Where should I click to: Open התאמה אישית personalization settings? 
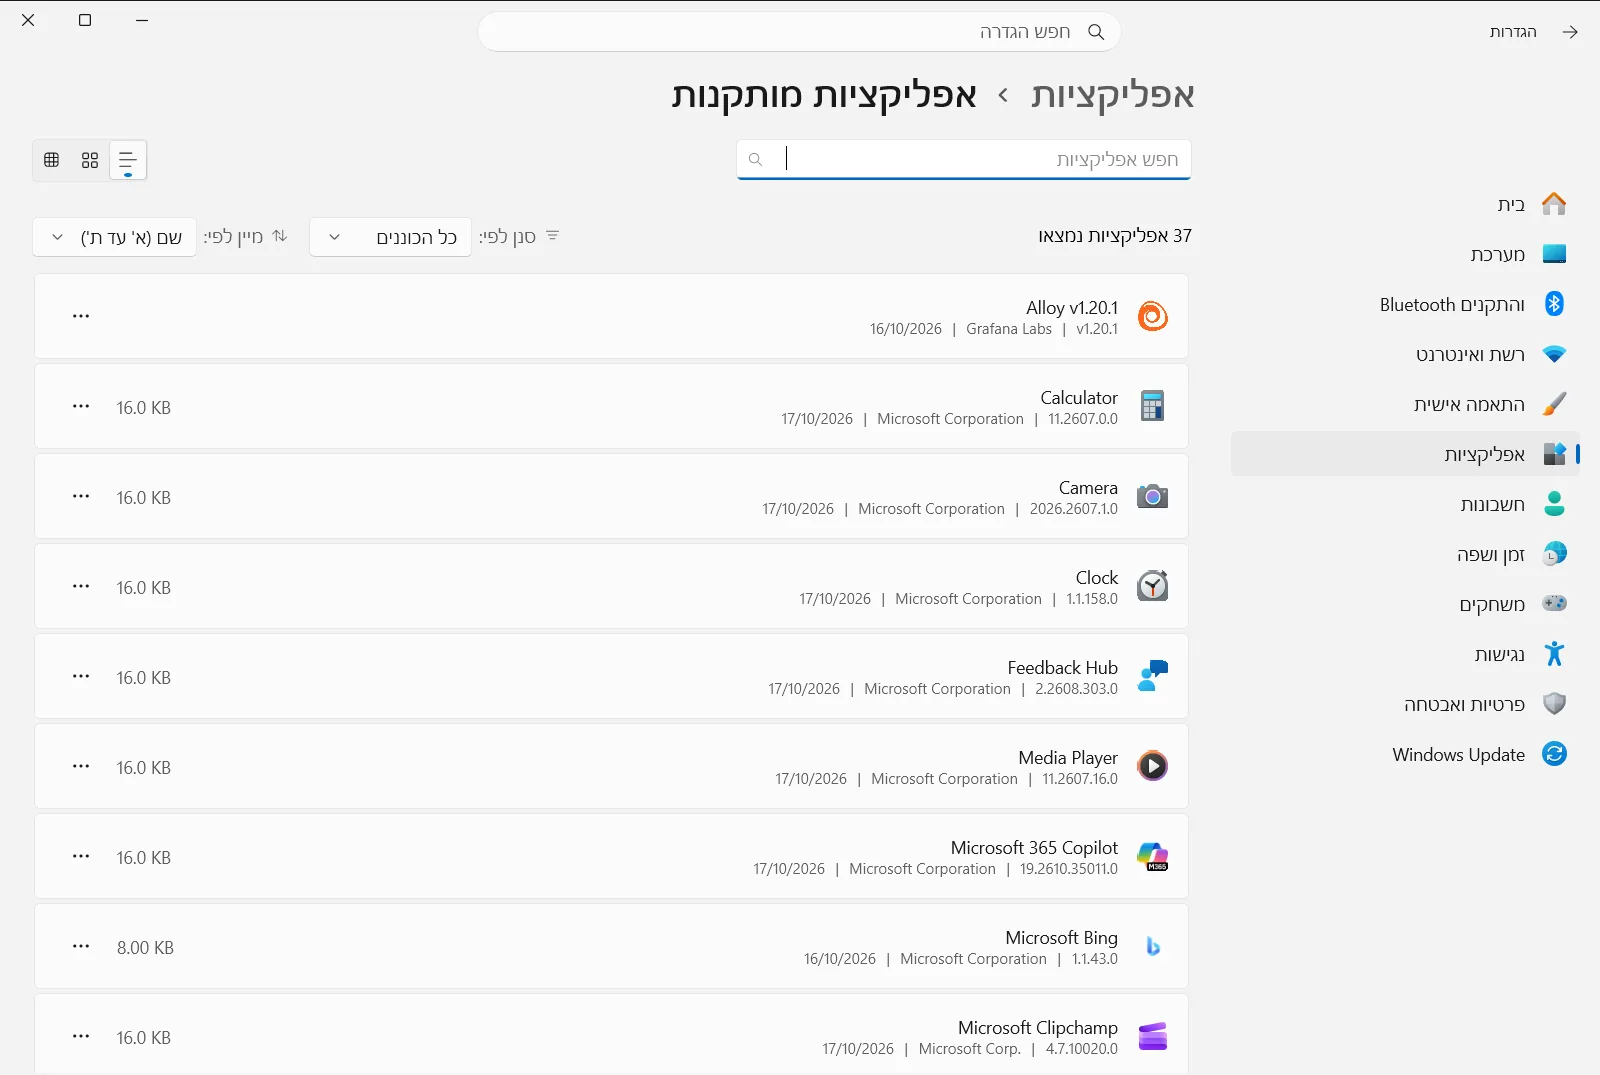tap(1405, 404)
